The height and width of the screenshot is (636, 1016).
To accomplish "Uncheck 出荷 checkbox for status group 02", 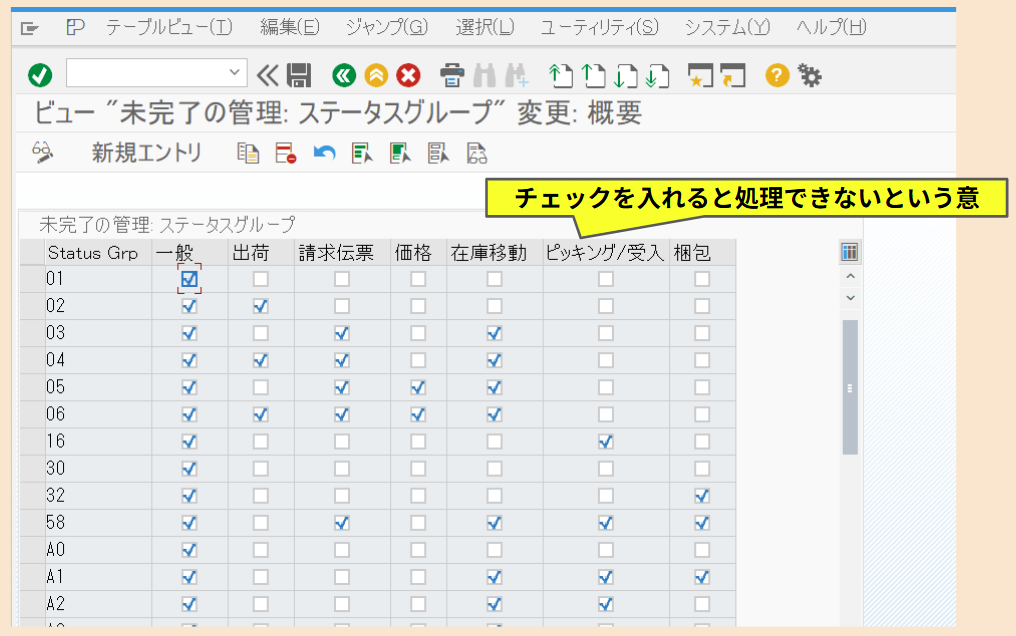I will (x=260, y=306).
